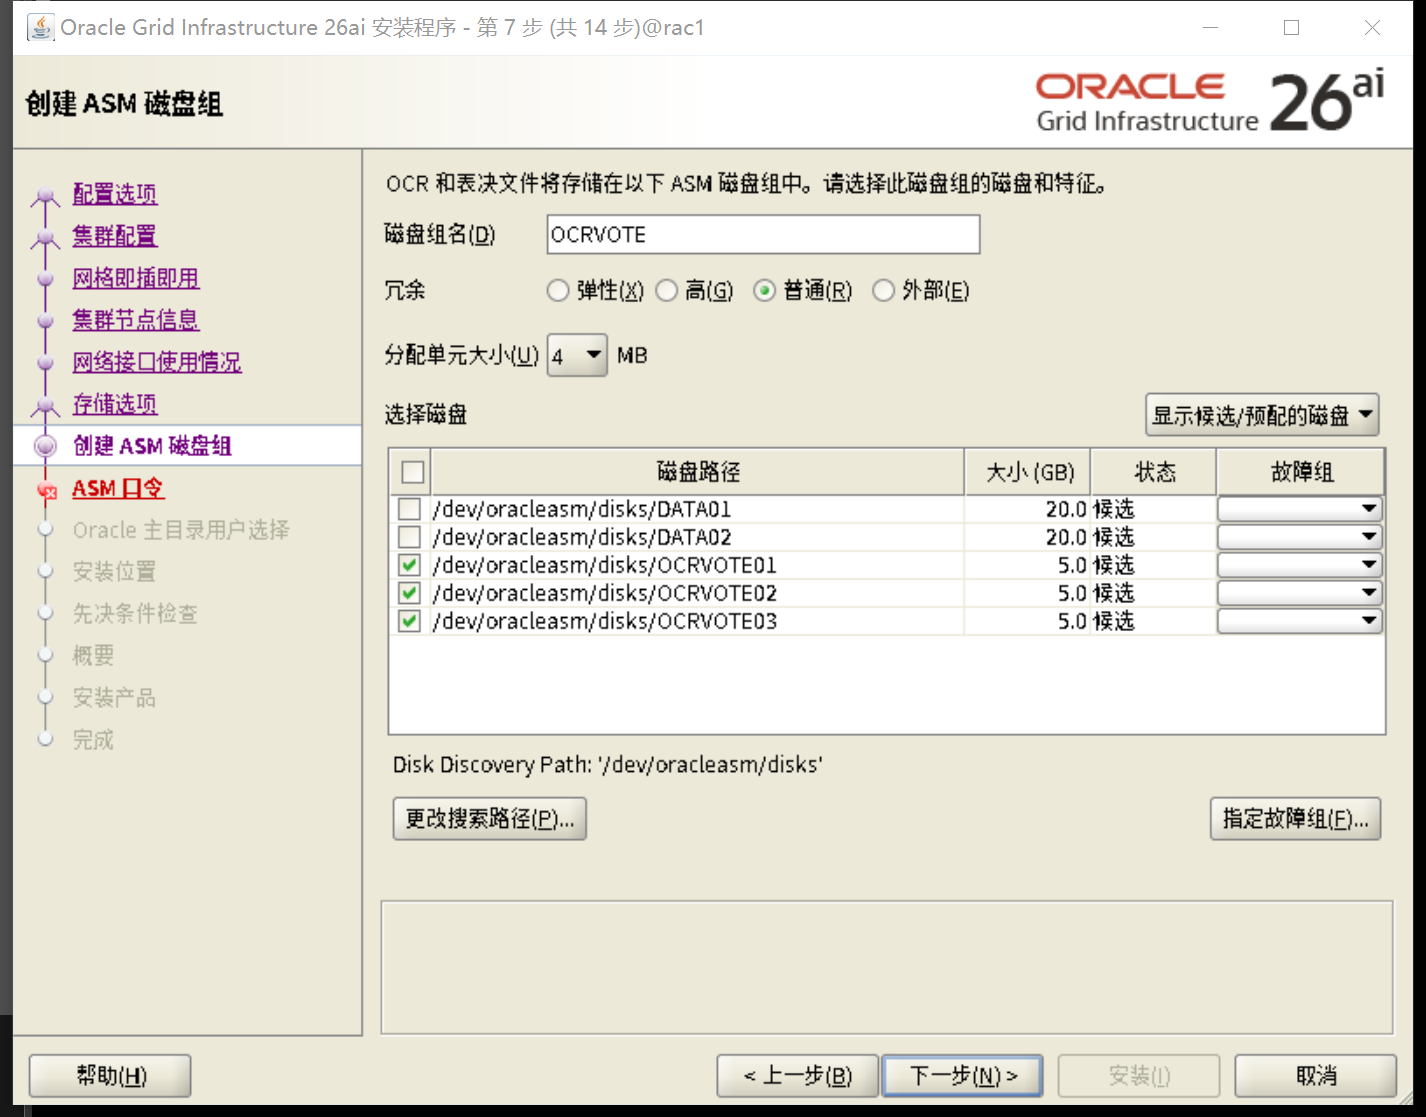This screenshot has width=1426, height=1117.
Task: Click step marker beside 存储选项
Action: pos(45,406)
